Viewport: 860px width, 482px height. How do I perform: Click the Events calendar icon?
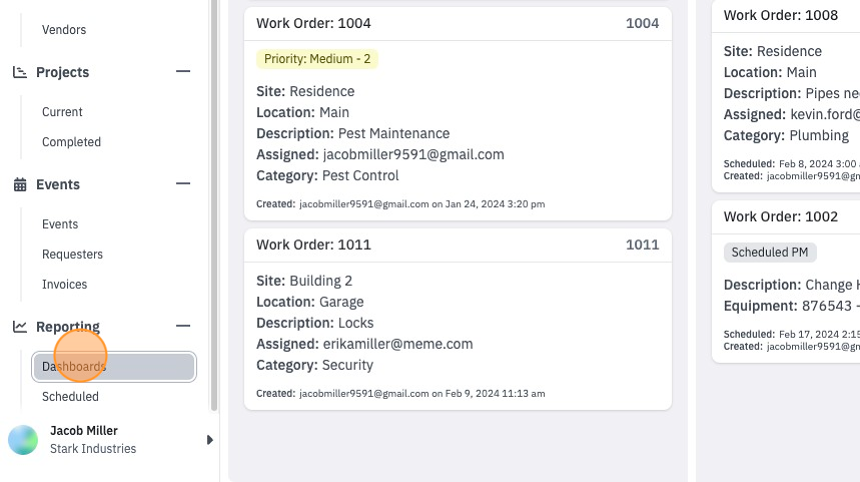[x=20, y=184]
